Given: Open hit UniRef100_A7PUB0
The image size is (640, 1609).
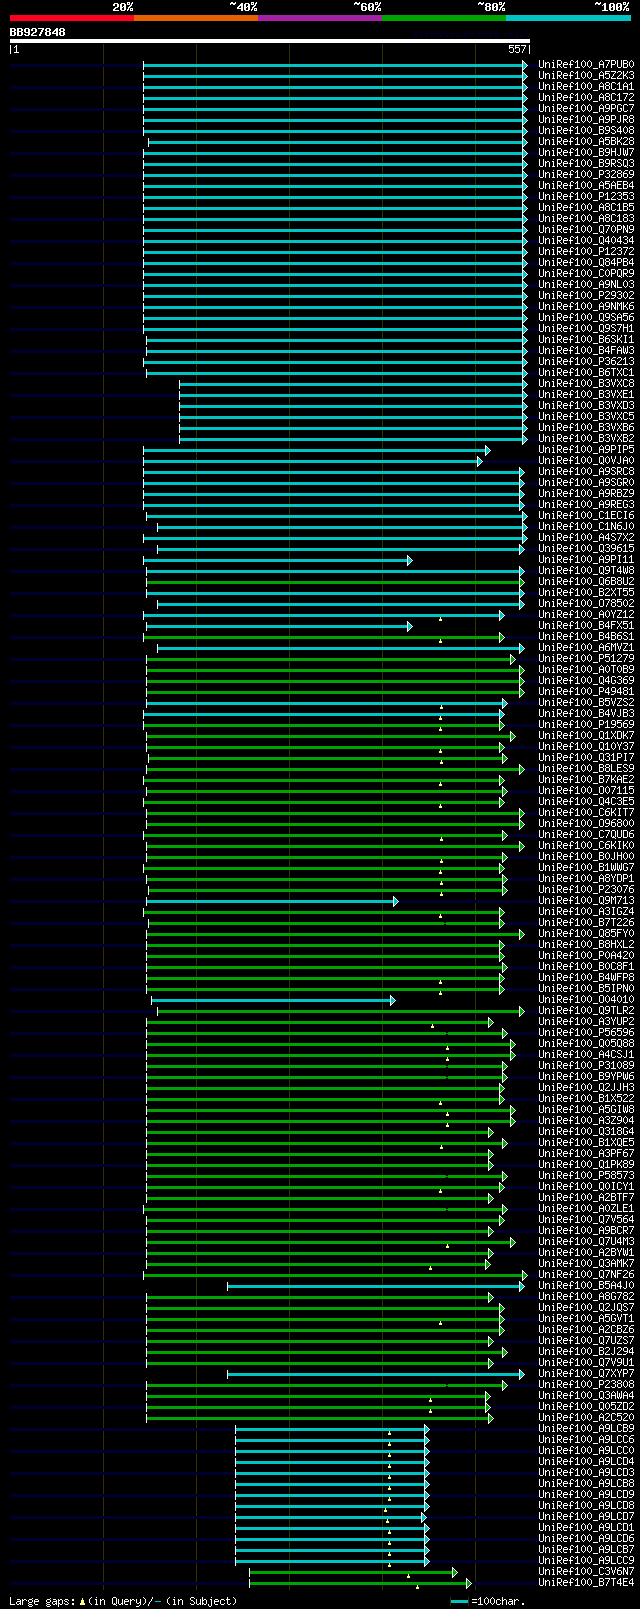Looking at the screenshot, I should coord(586,65).
